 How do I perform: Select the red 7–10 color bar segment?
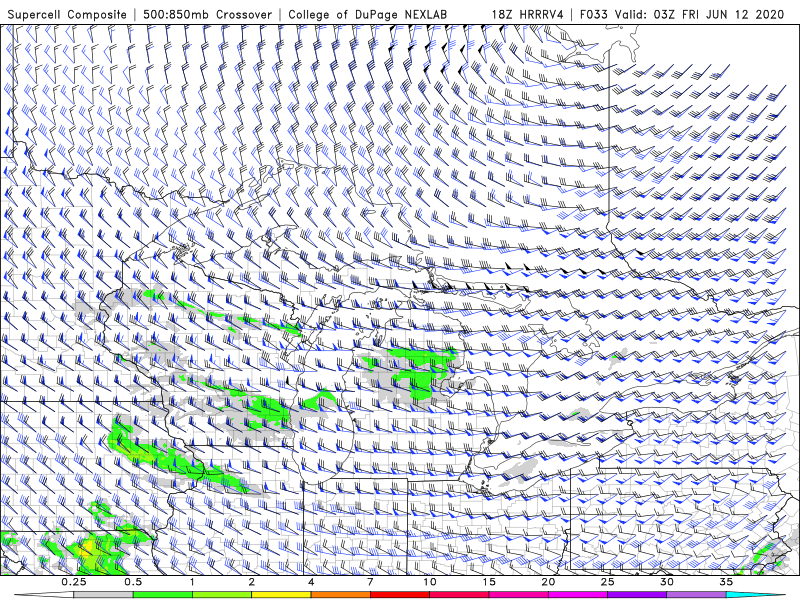pos(400,595)
